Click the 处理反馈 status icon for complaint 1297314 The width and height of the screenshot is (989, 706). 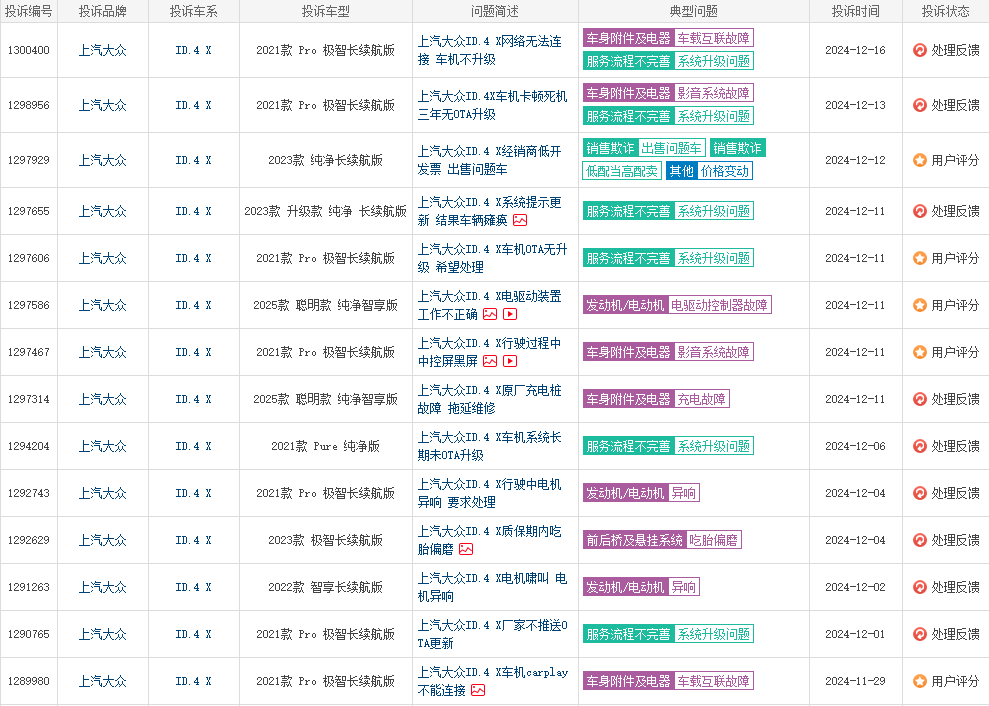pos(920,399)
